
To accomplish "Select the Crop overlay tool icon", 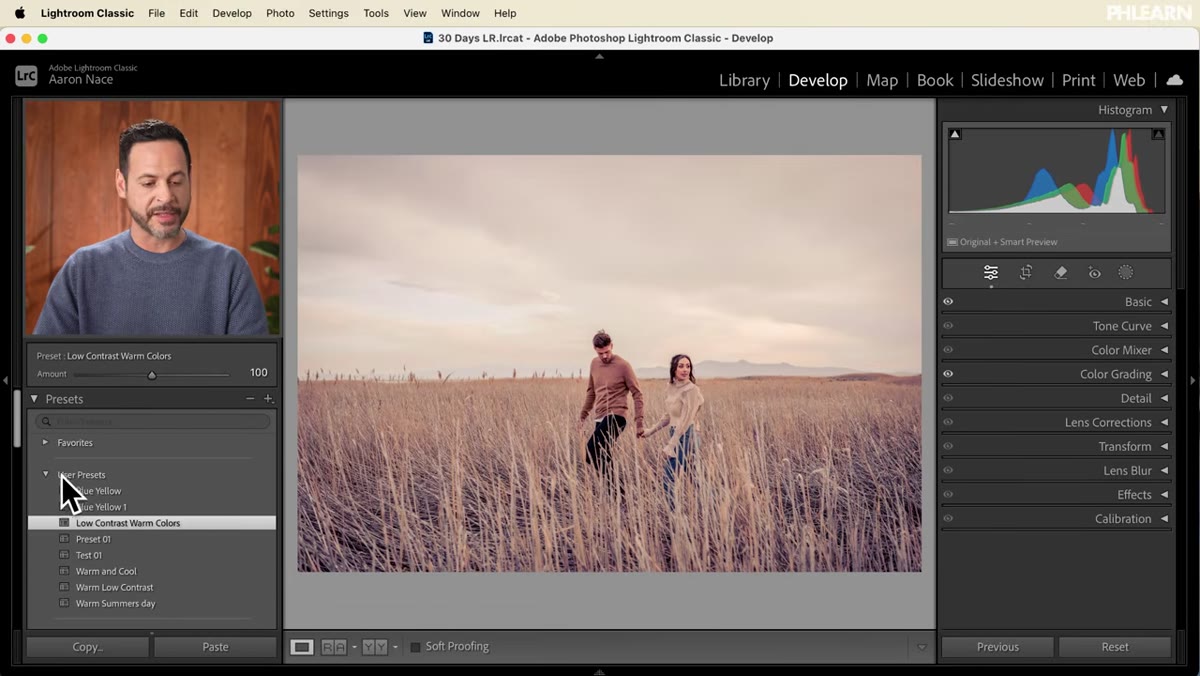I will 1026,273.
